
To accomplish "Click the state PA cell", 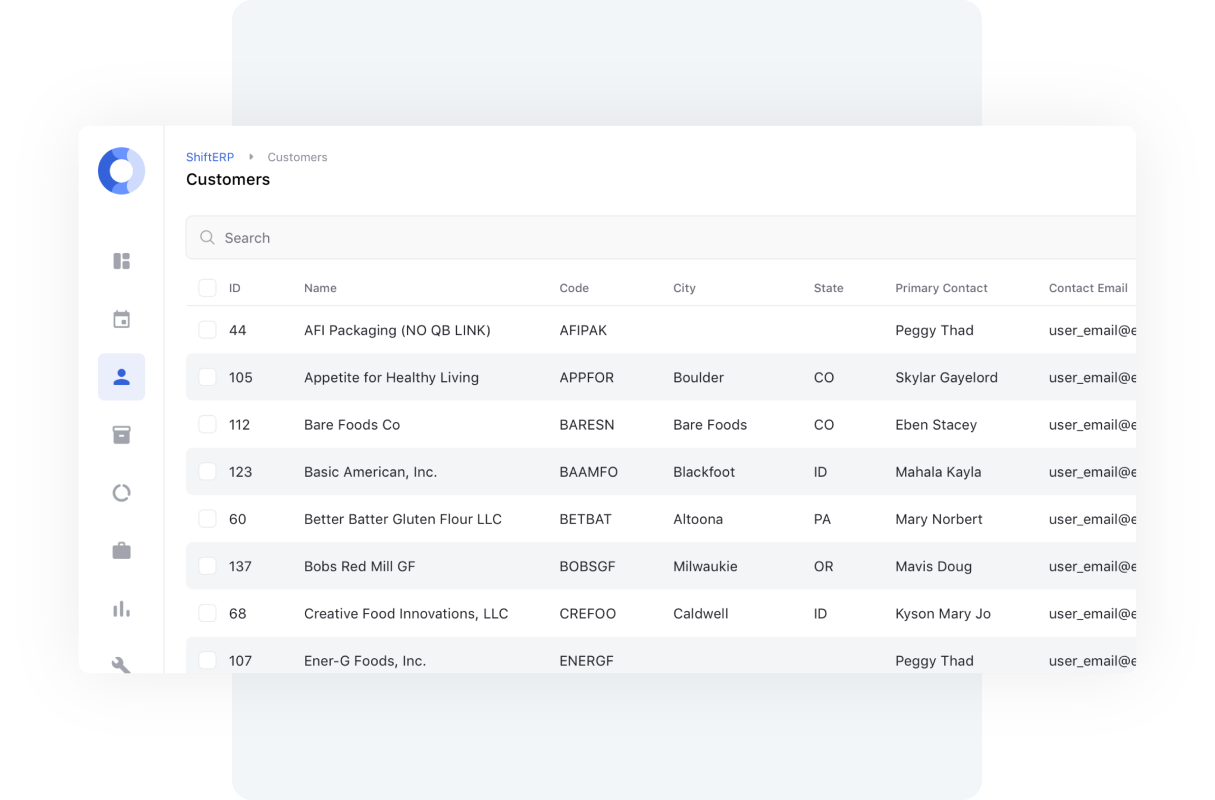I will [x=823, y=519].
